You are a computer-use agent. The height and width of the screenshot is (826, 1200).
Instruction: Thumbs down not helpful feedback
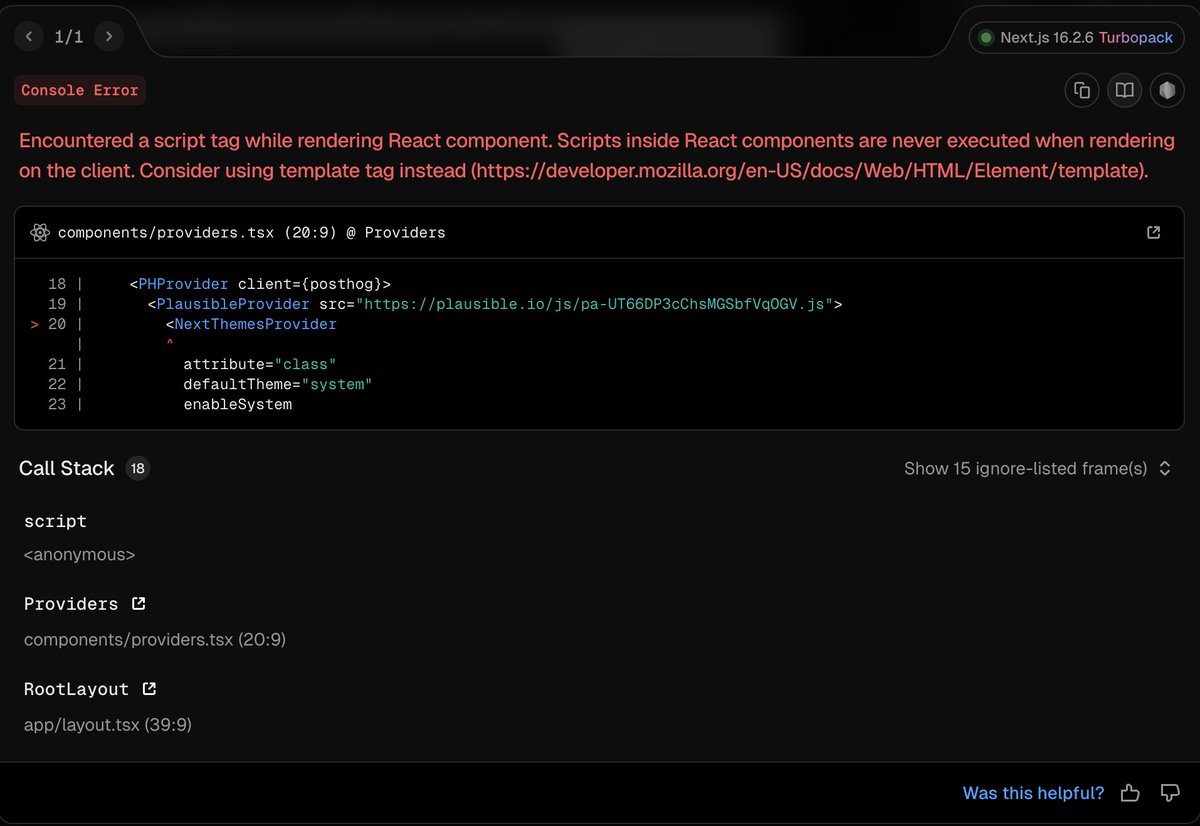coord(1170,793)
